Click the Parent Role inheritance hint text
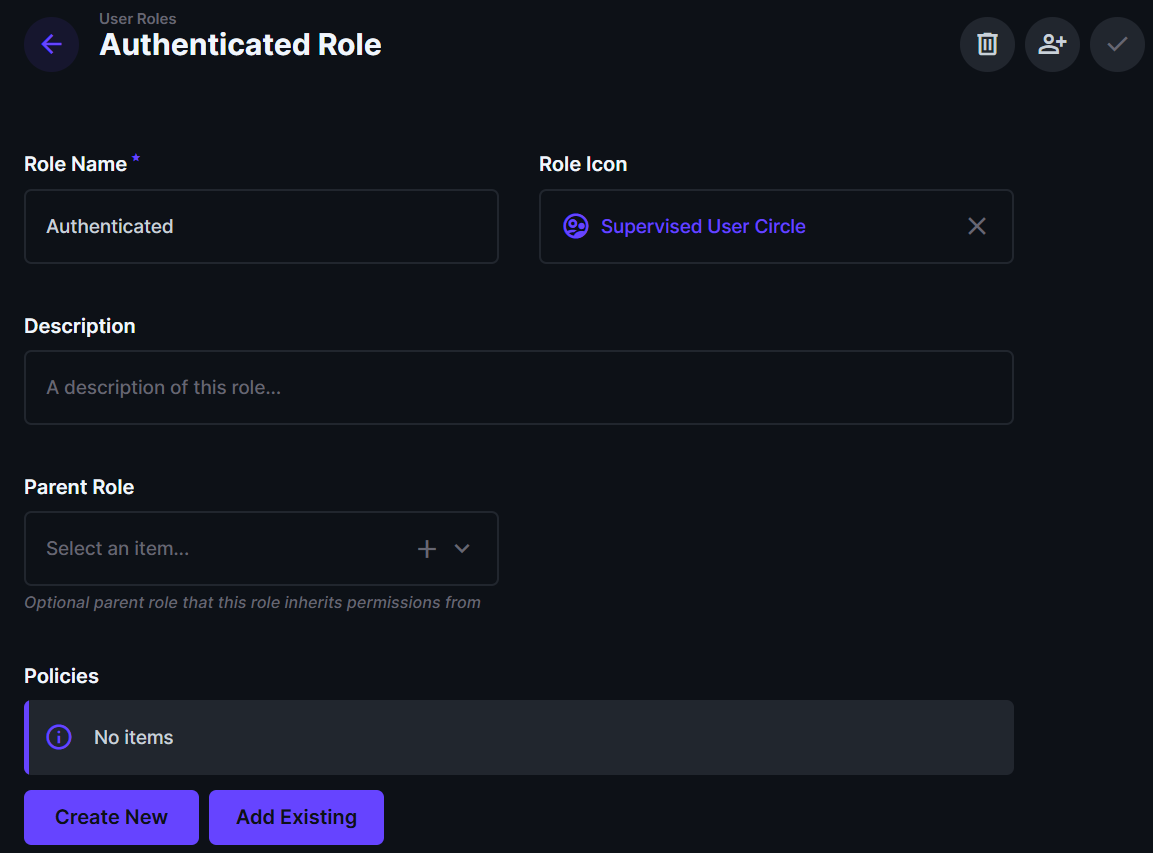This screenshot has height=853, width=1153. pos(252,602)
